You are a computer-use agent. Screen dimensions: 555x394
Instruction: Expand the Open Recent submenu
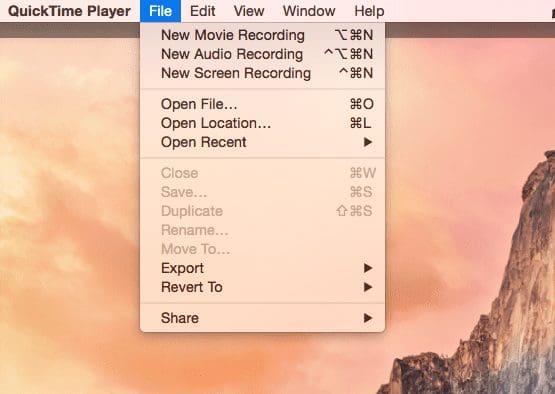tap(263, 142)
